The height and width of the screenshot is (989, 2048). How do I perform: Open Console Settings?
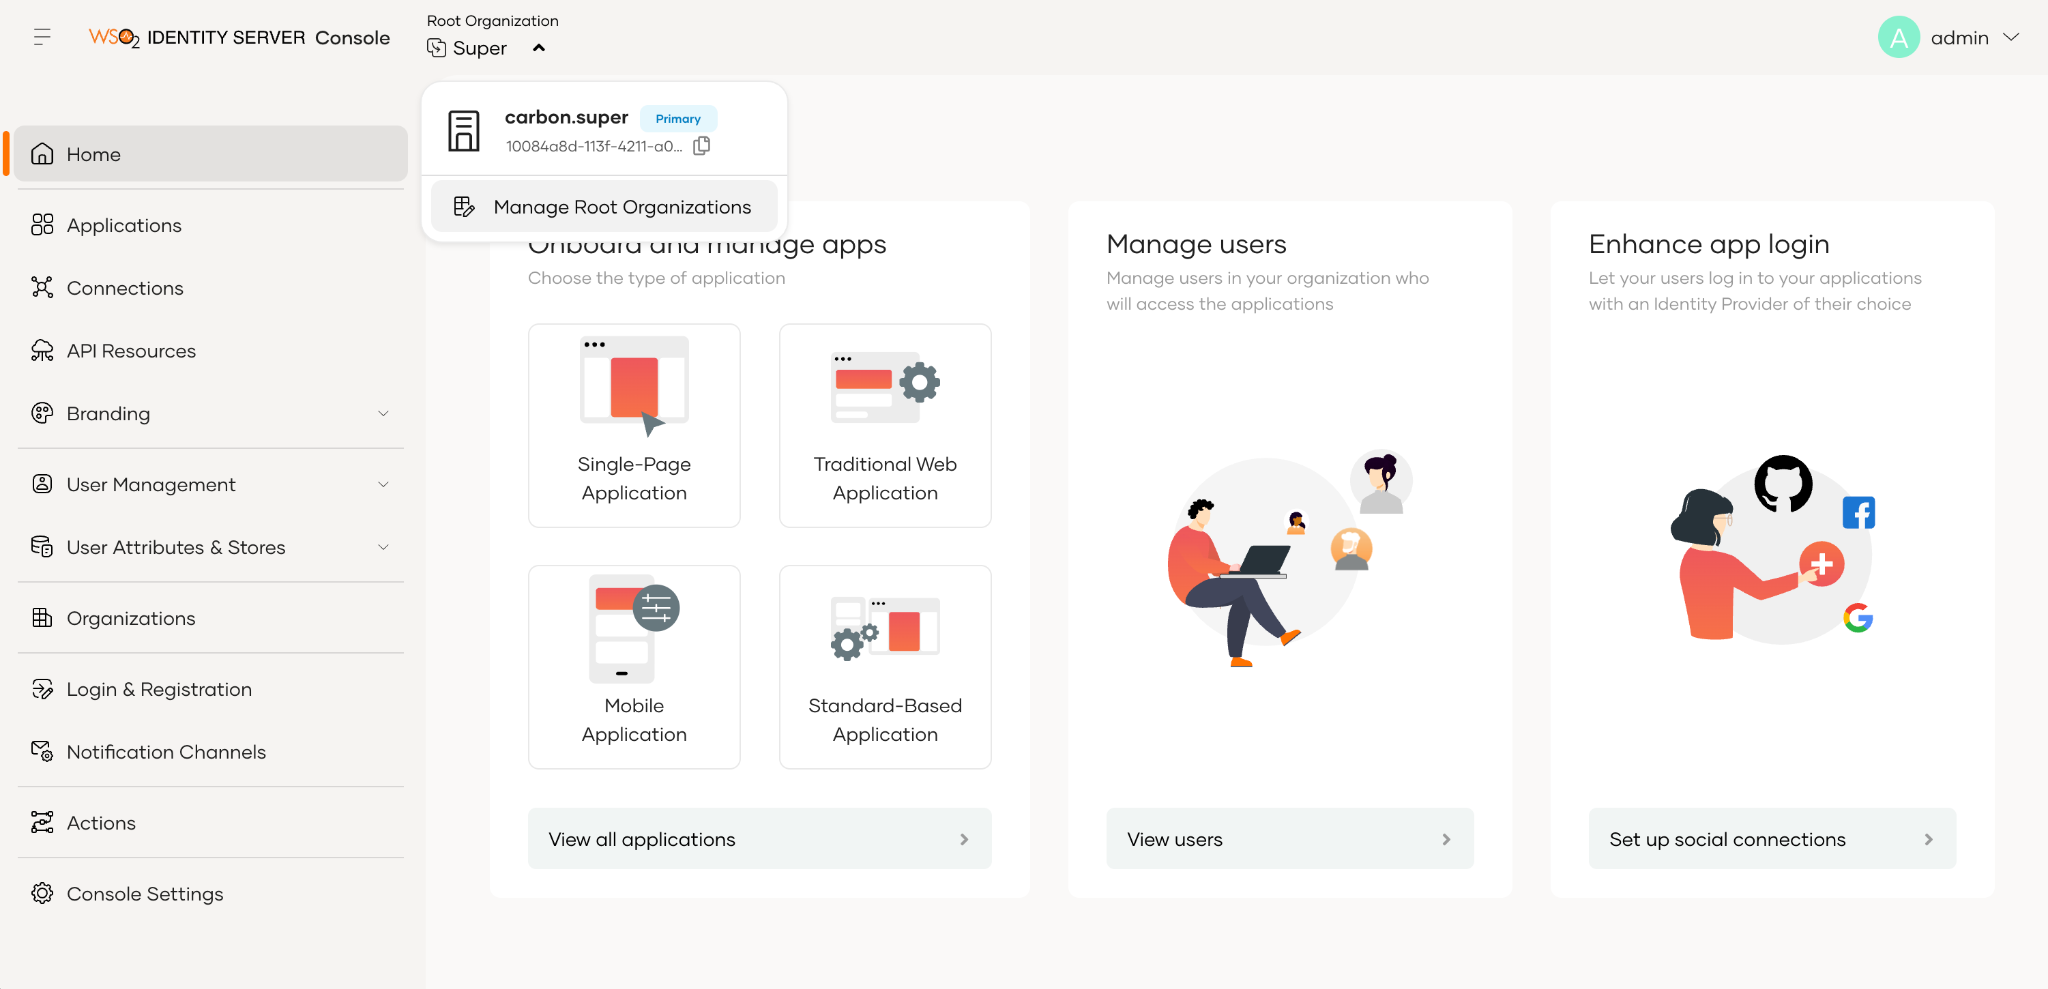[x=211, y=894]
